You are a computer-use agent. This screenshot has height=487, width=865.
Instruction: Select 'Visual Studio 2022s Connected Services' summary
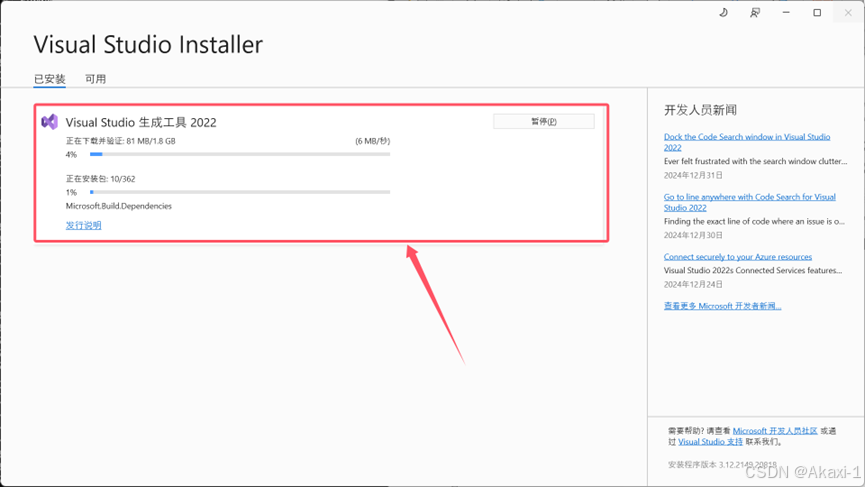753,271
